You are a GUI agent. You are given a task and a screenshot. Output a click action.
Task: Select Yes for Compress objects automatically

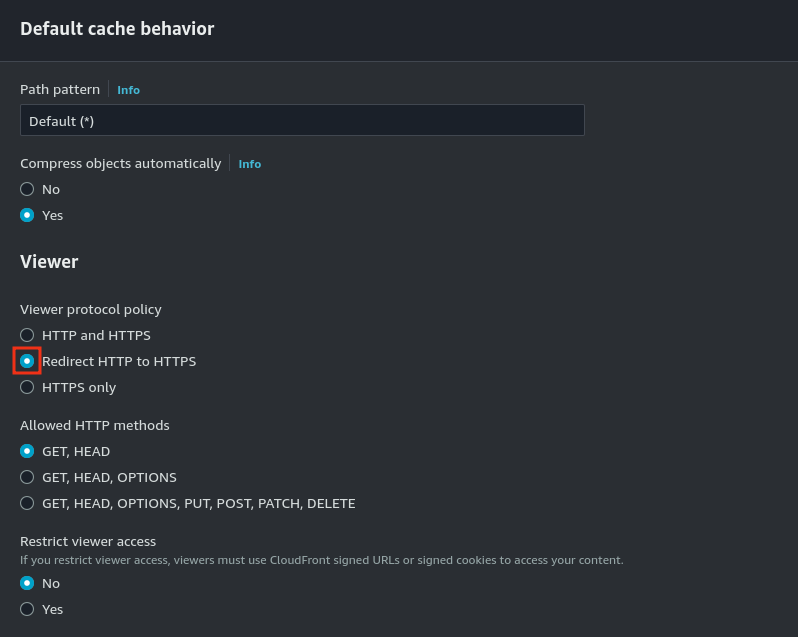[x=27, y=215]
